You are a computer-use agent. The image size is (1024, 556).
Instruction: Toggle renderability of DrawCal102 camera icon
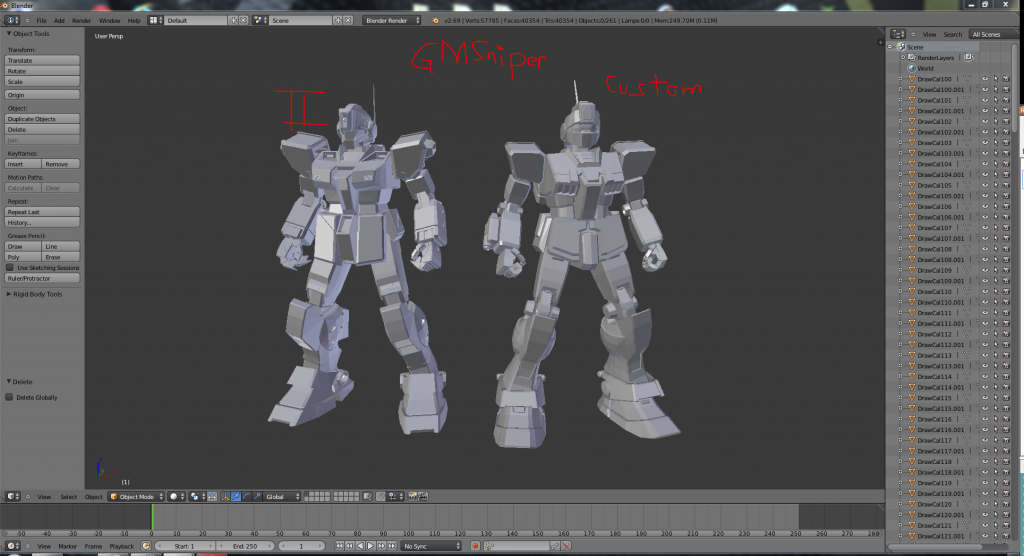(x=1006, y=122)
